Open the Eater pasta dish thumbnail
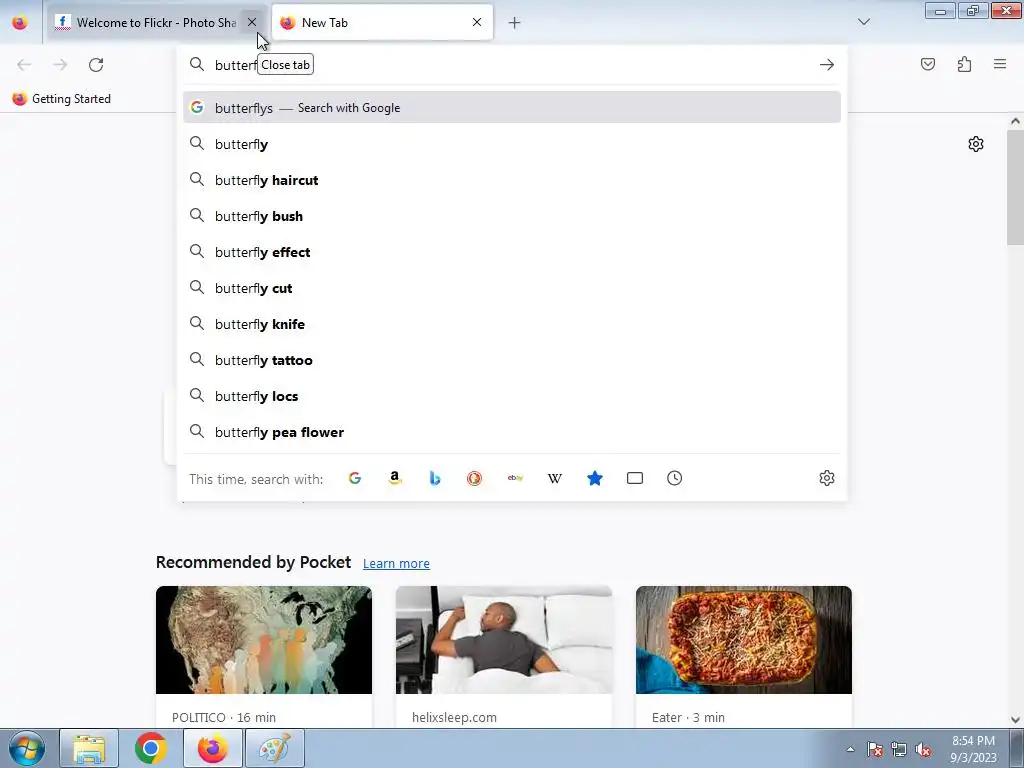This screenshot has height=768, width=1024. coord(744,640)
